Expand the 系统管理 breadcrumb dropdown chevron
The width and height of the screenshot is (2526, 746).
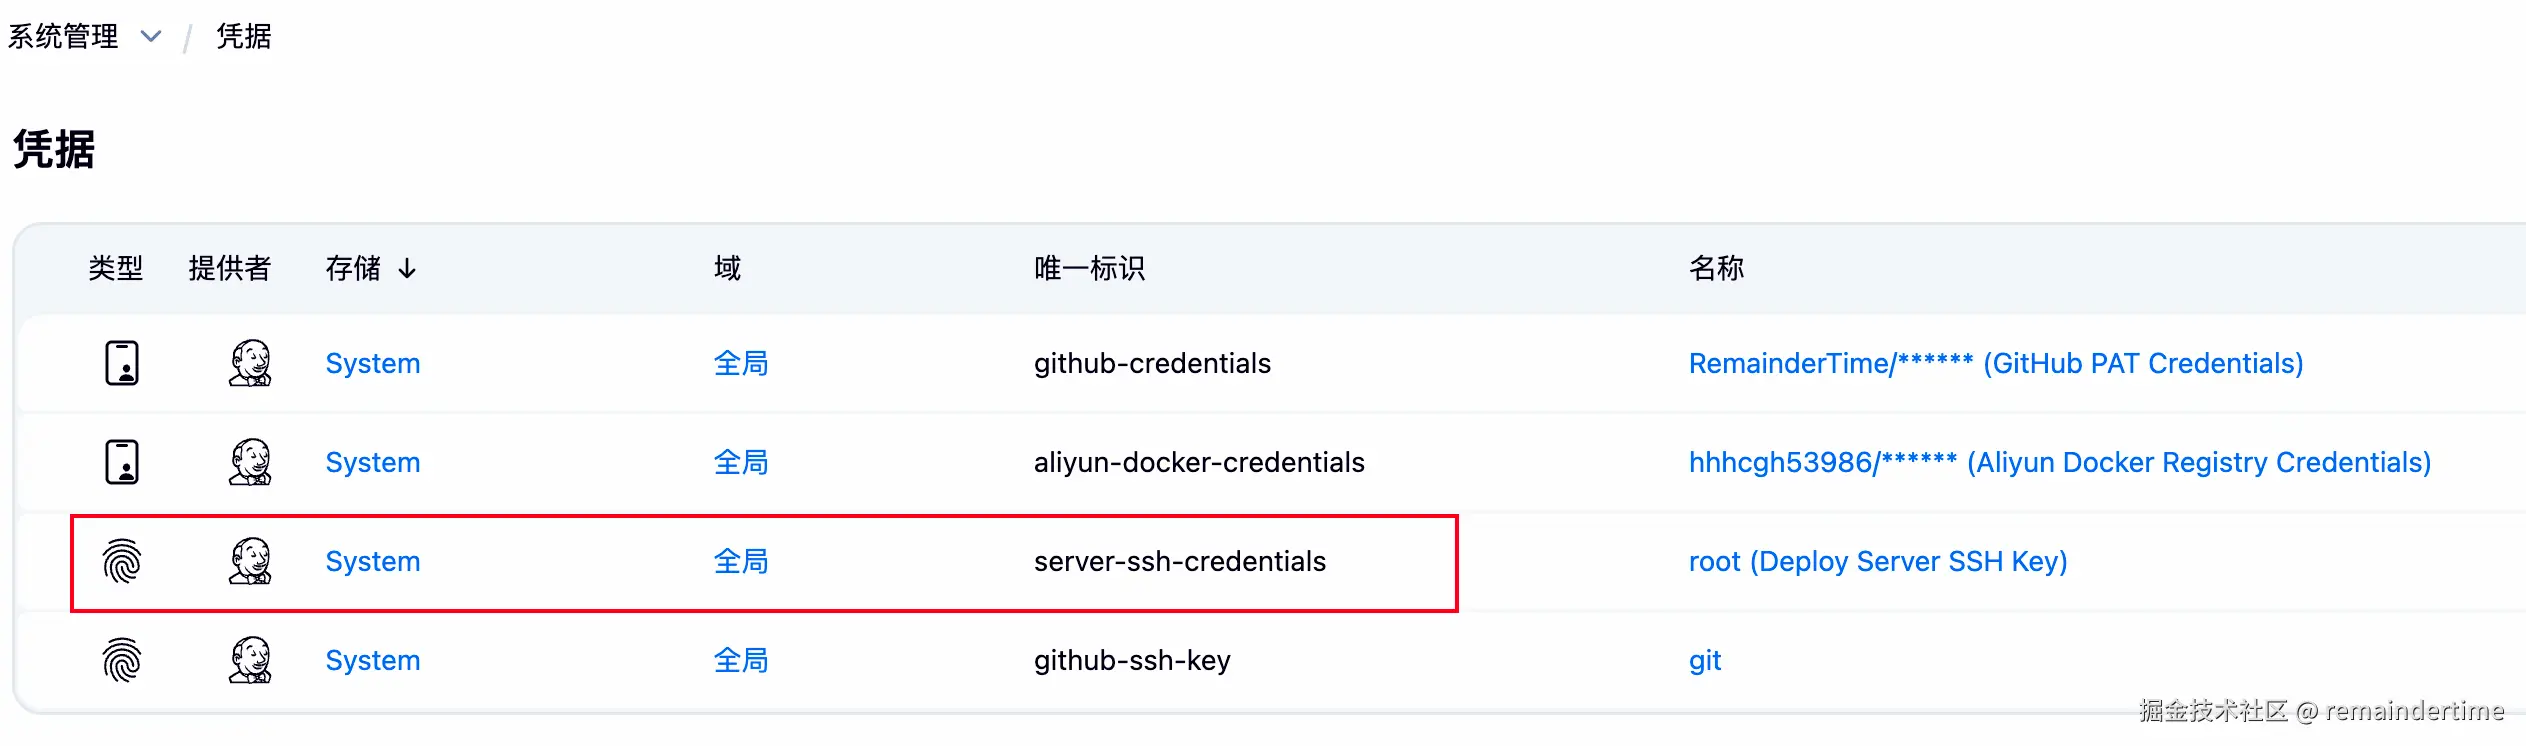(151, 37)
